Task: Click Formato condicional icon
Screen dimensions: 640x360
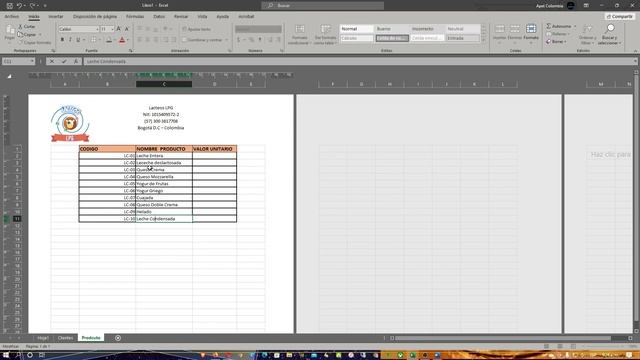Action: point(300,29)
